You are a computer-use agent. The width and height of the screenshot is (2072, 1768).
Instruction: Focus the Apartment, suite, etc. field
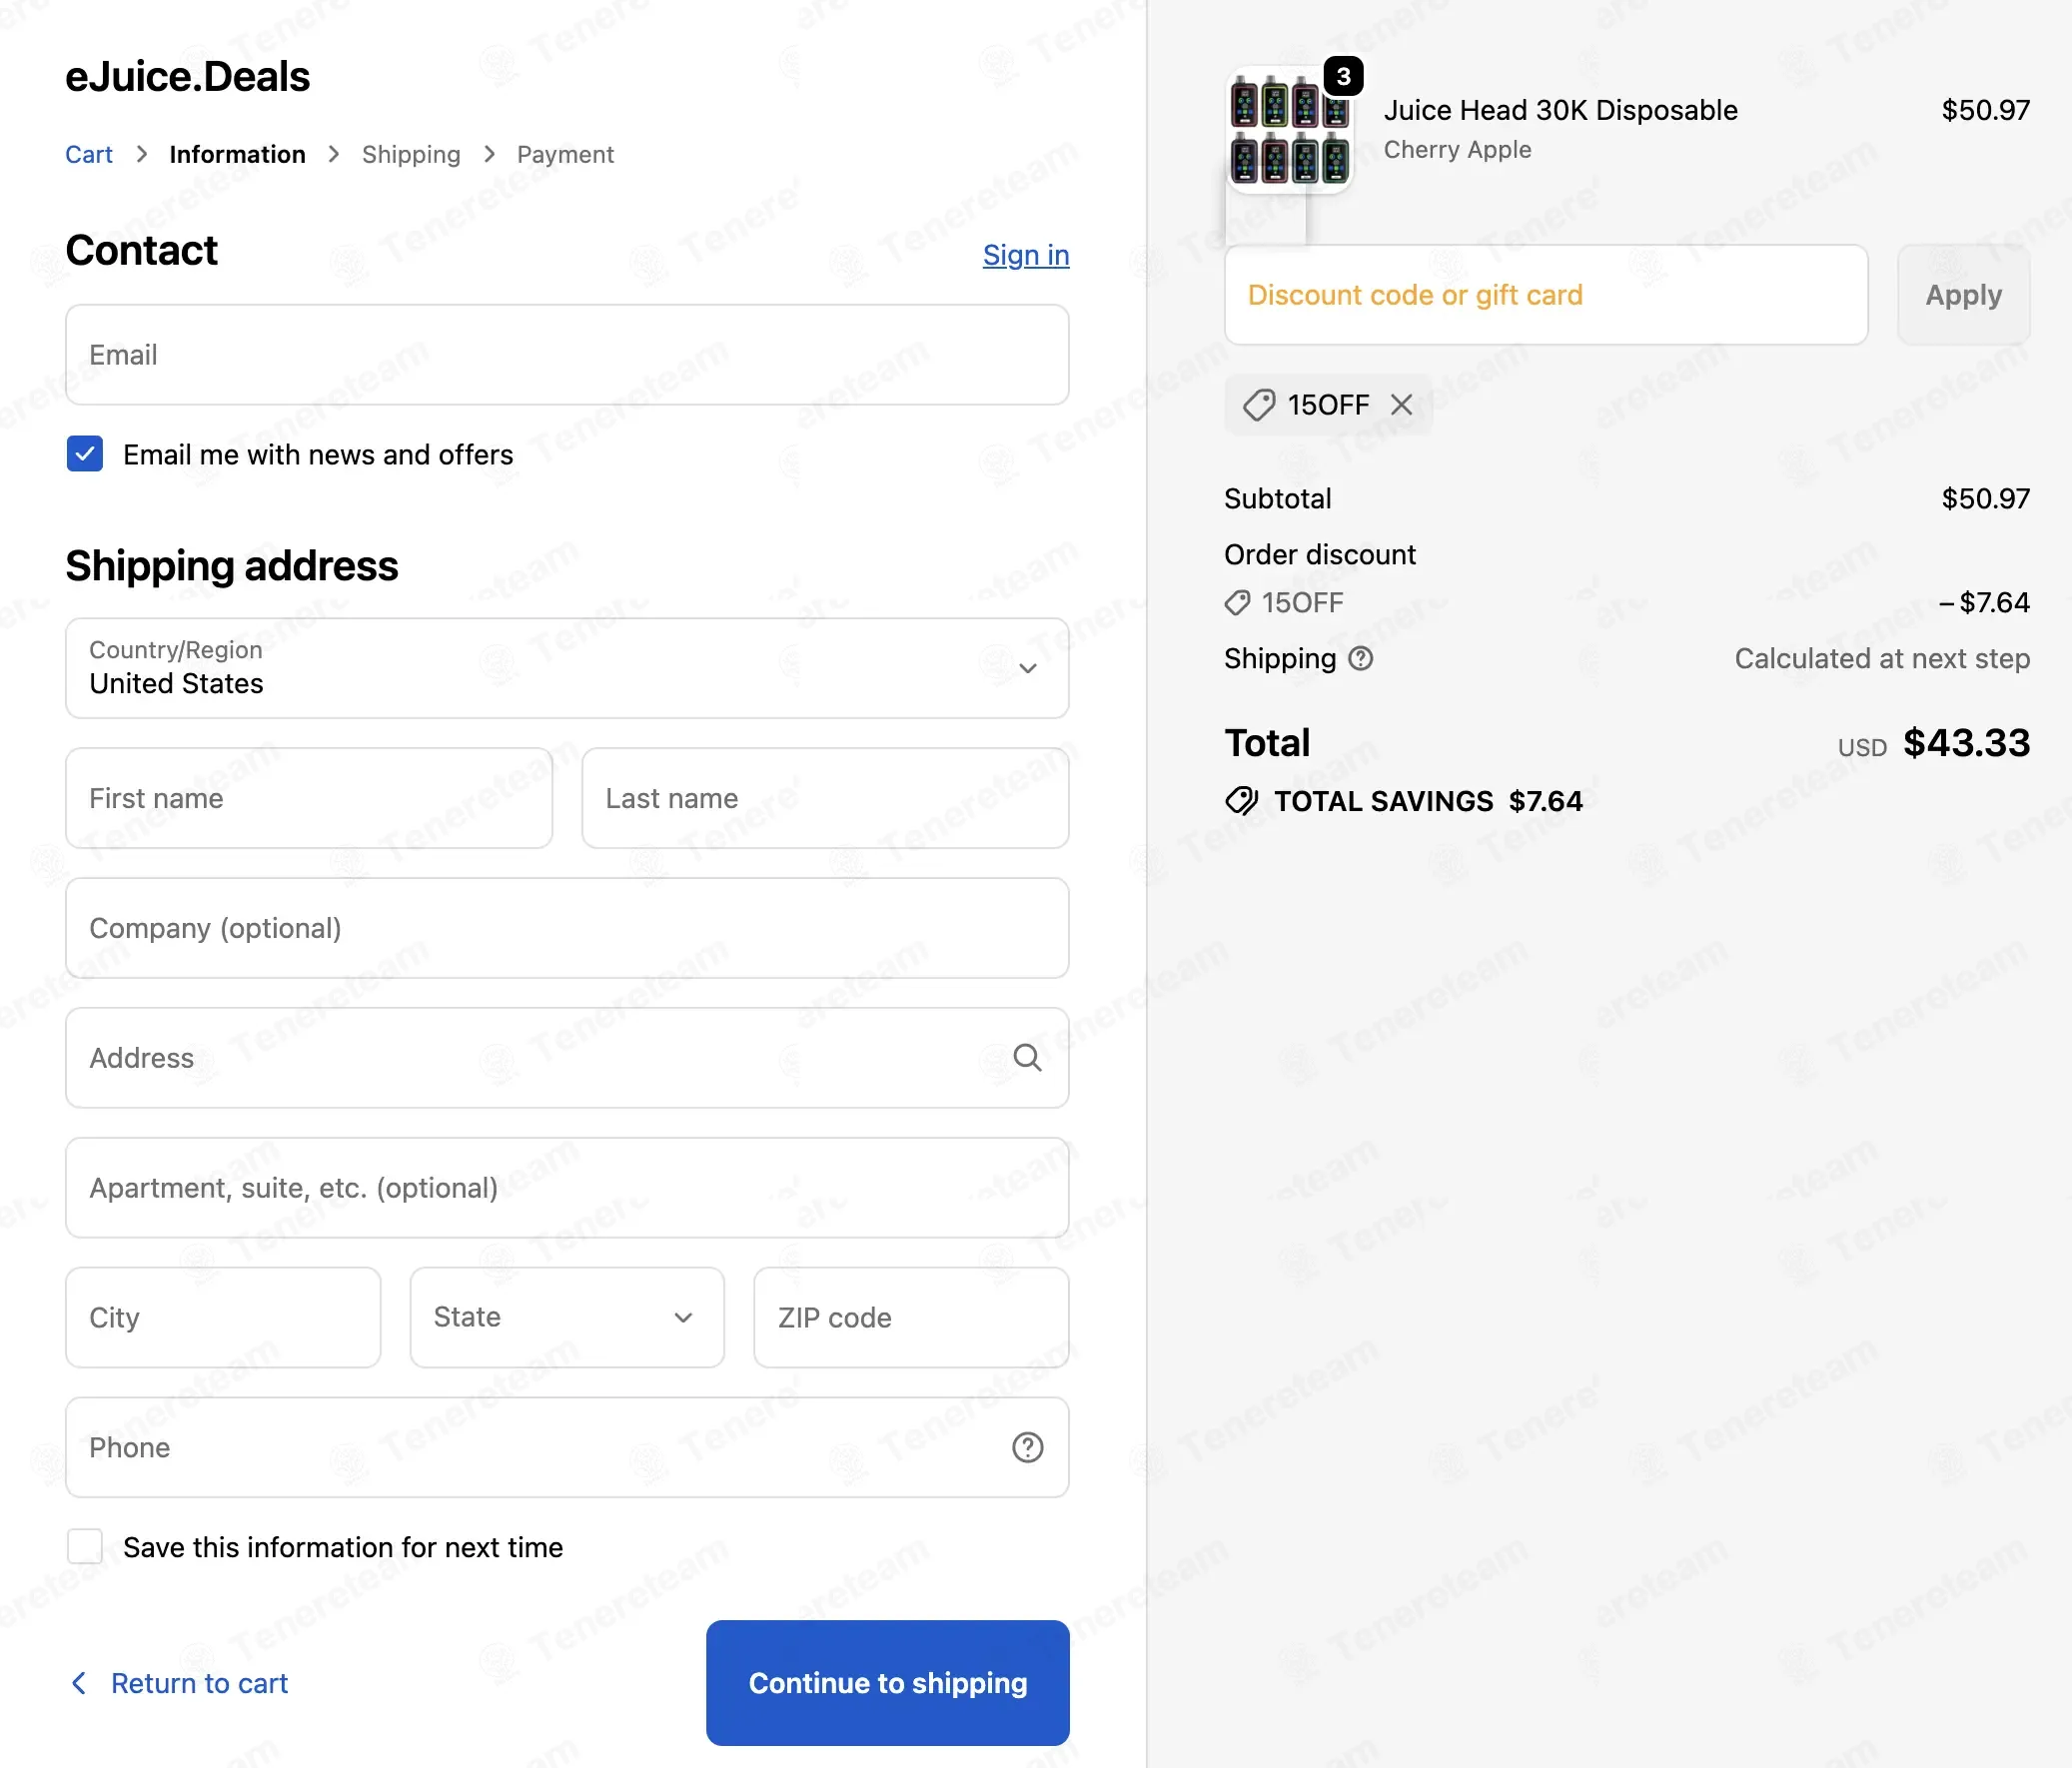[567, 1187]
